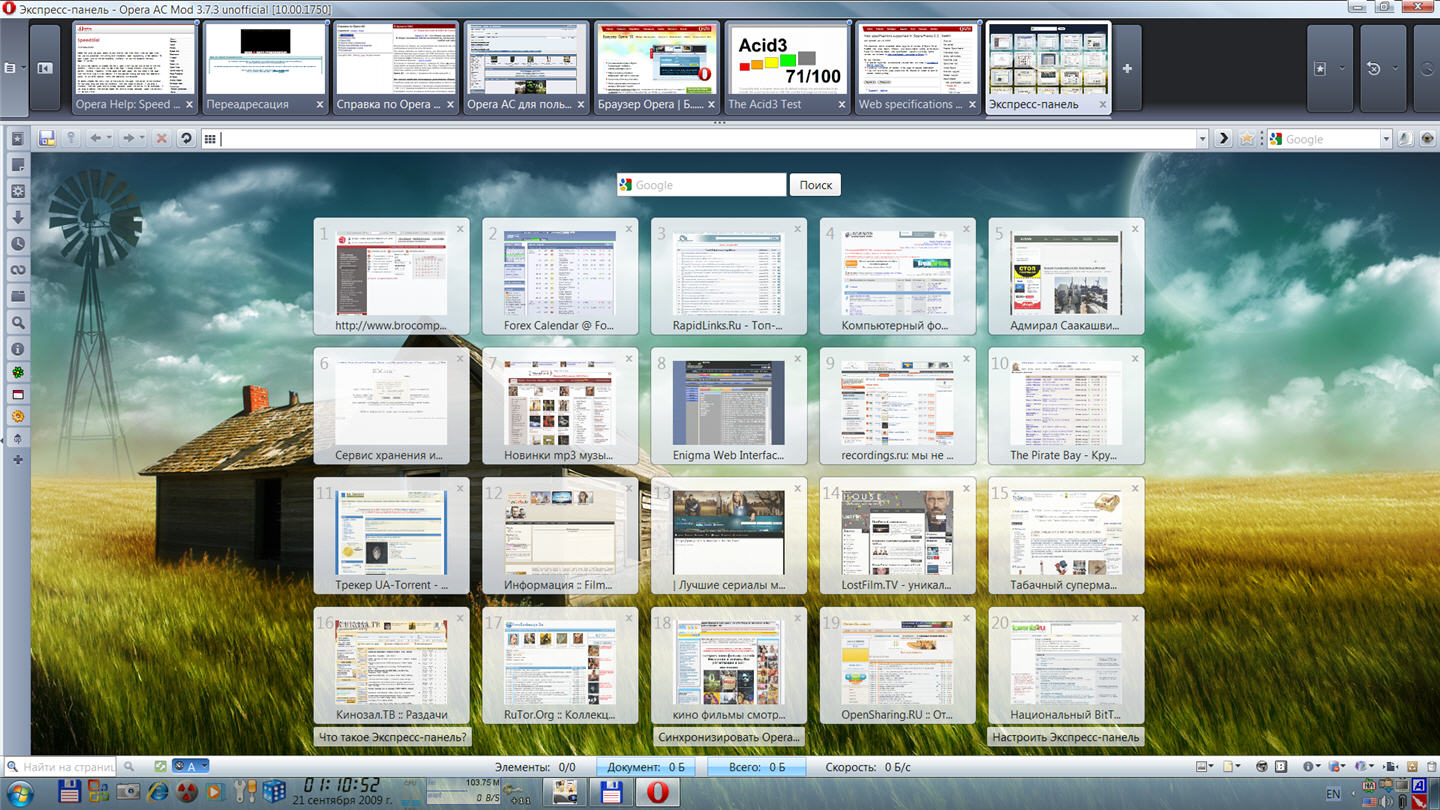Open new tab with plus button

point(1127,69)
